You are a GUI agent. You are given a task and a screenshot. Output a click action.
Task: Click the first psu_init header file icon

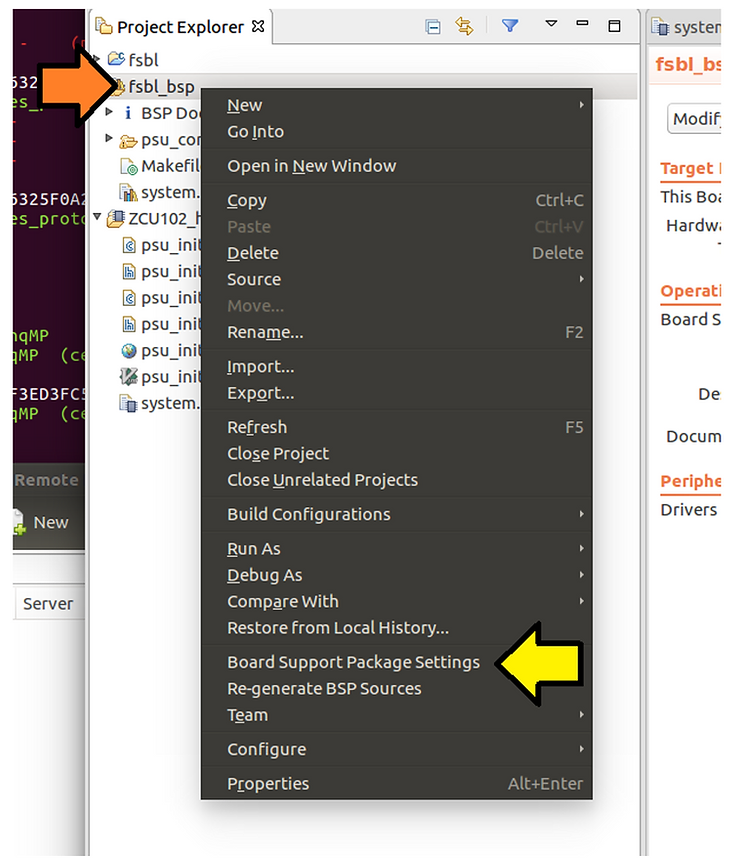coord(129,271)
